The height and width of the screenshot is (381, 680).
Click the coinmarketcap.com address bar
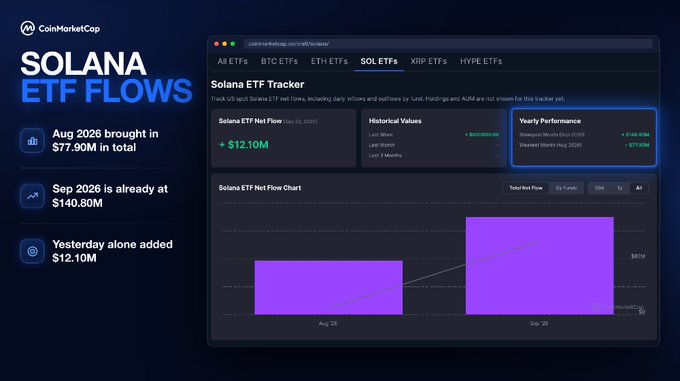pos(448,44)
